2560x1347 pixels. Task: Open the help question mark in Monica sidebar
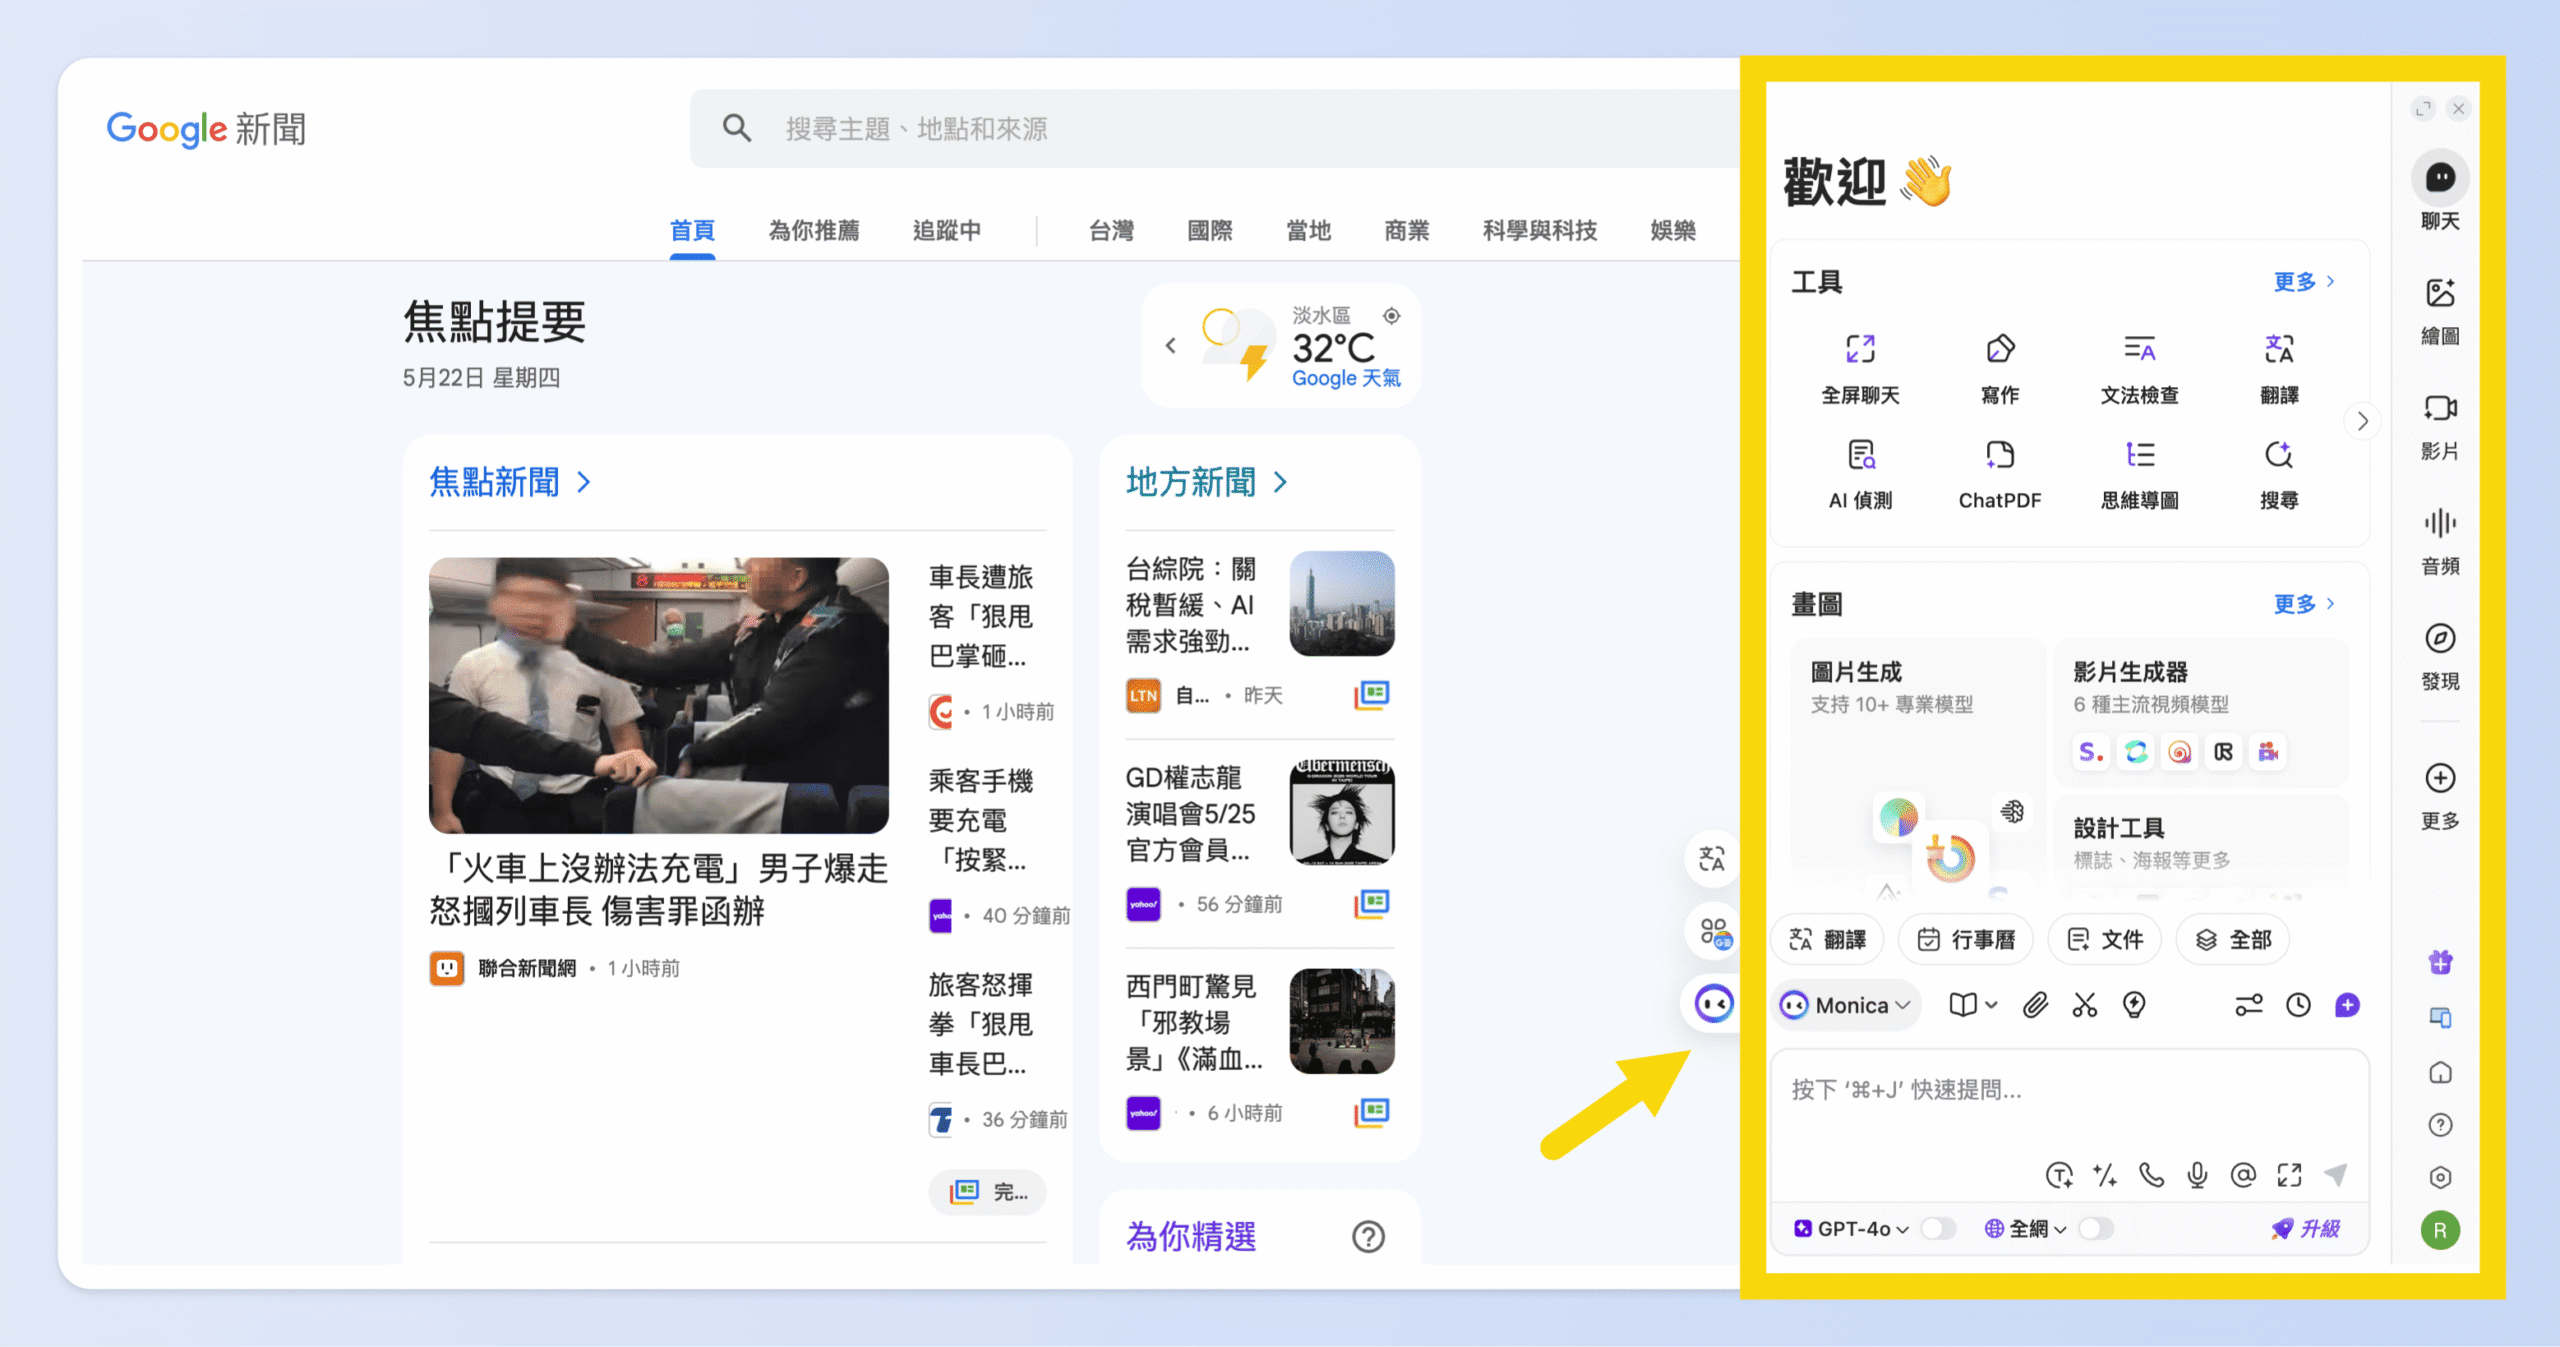pyautogui.click(x=2440, y=1125)
